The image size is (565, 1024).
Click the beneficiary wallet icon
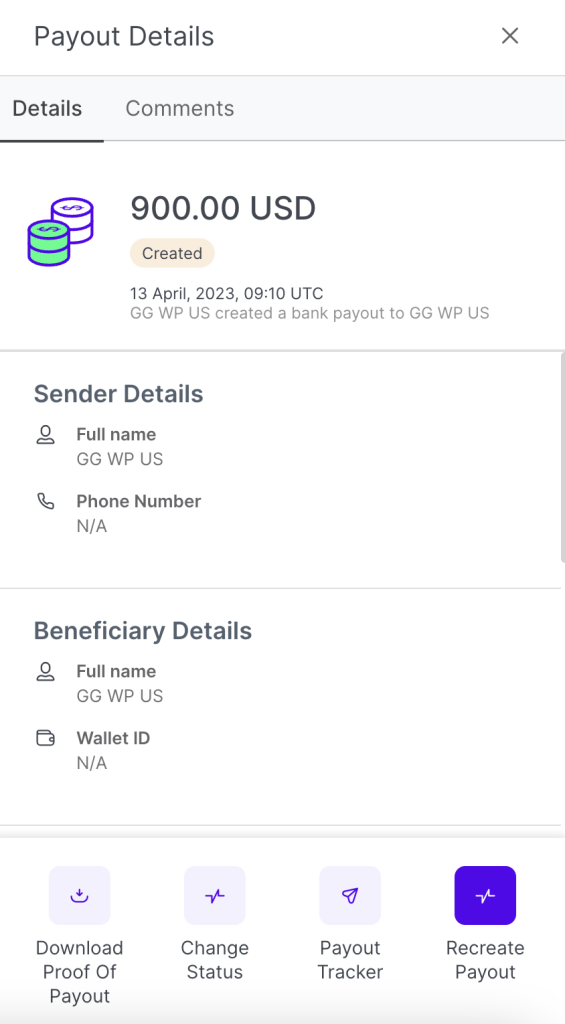[45, 739]
